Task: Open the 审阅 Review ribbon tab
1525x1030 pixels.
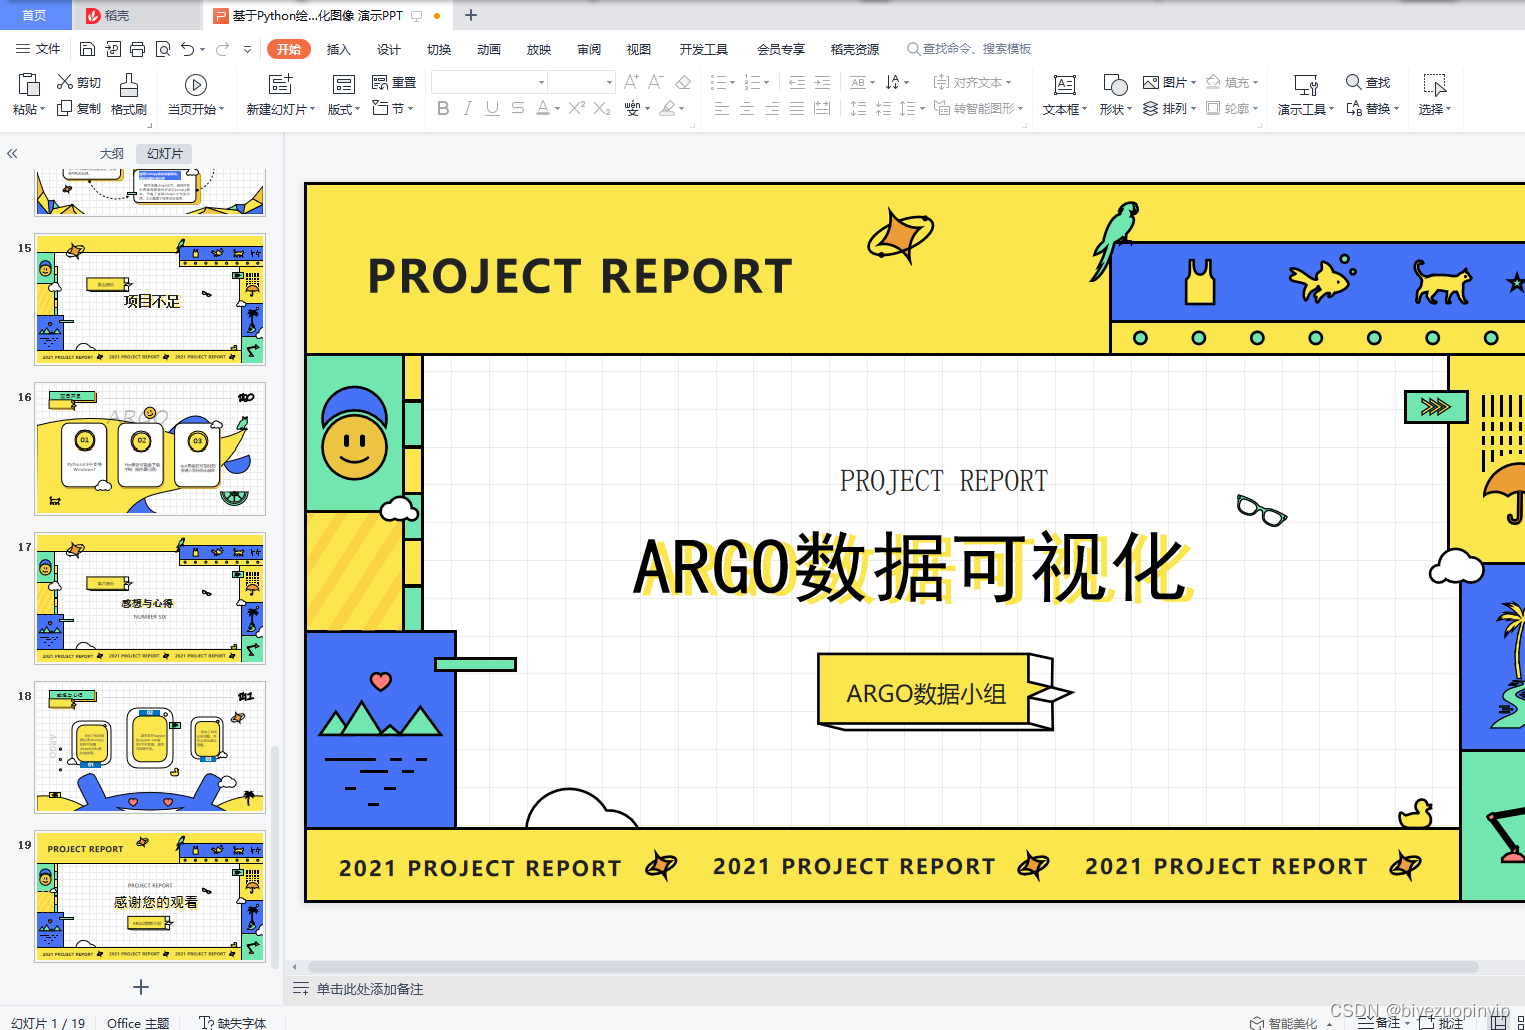Action: click(589, 49)
